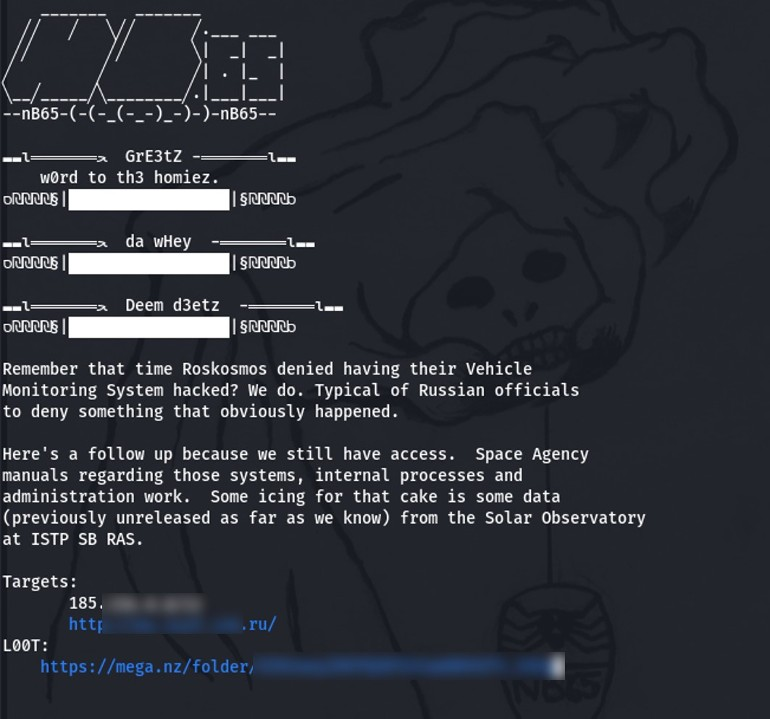
Task: Select the 'L00T:' label
Action: coord(26,645)
